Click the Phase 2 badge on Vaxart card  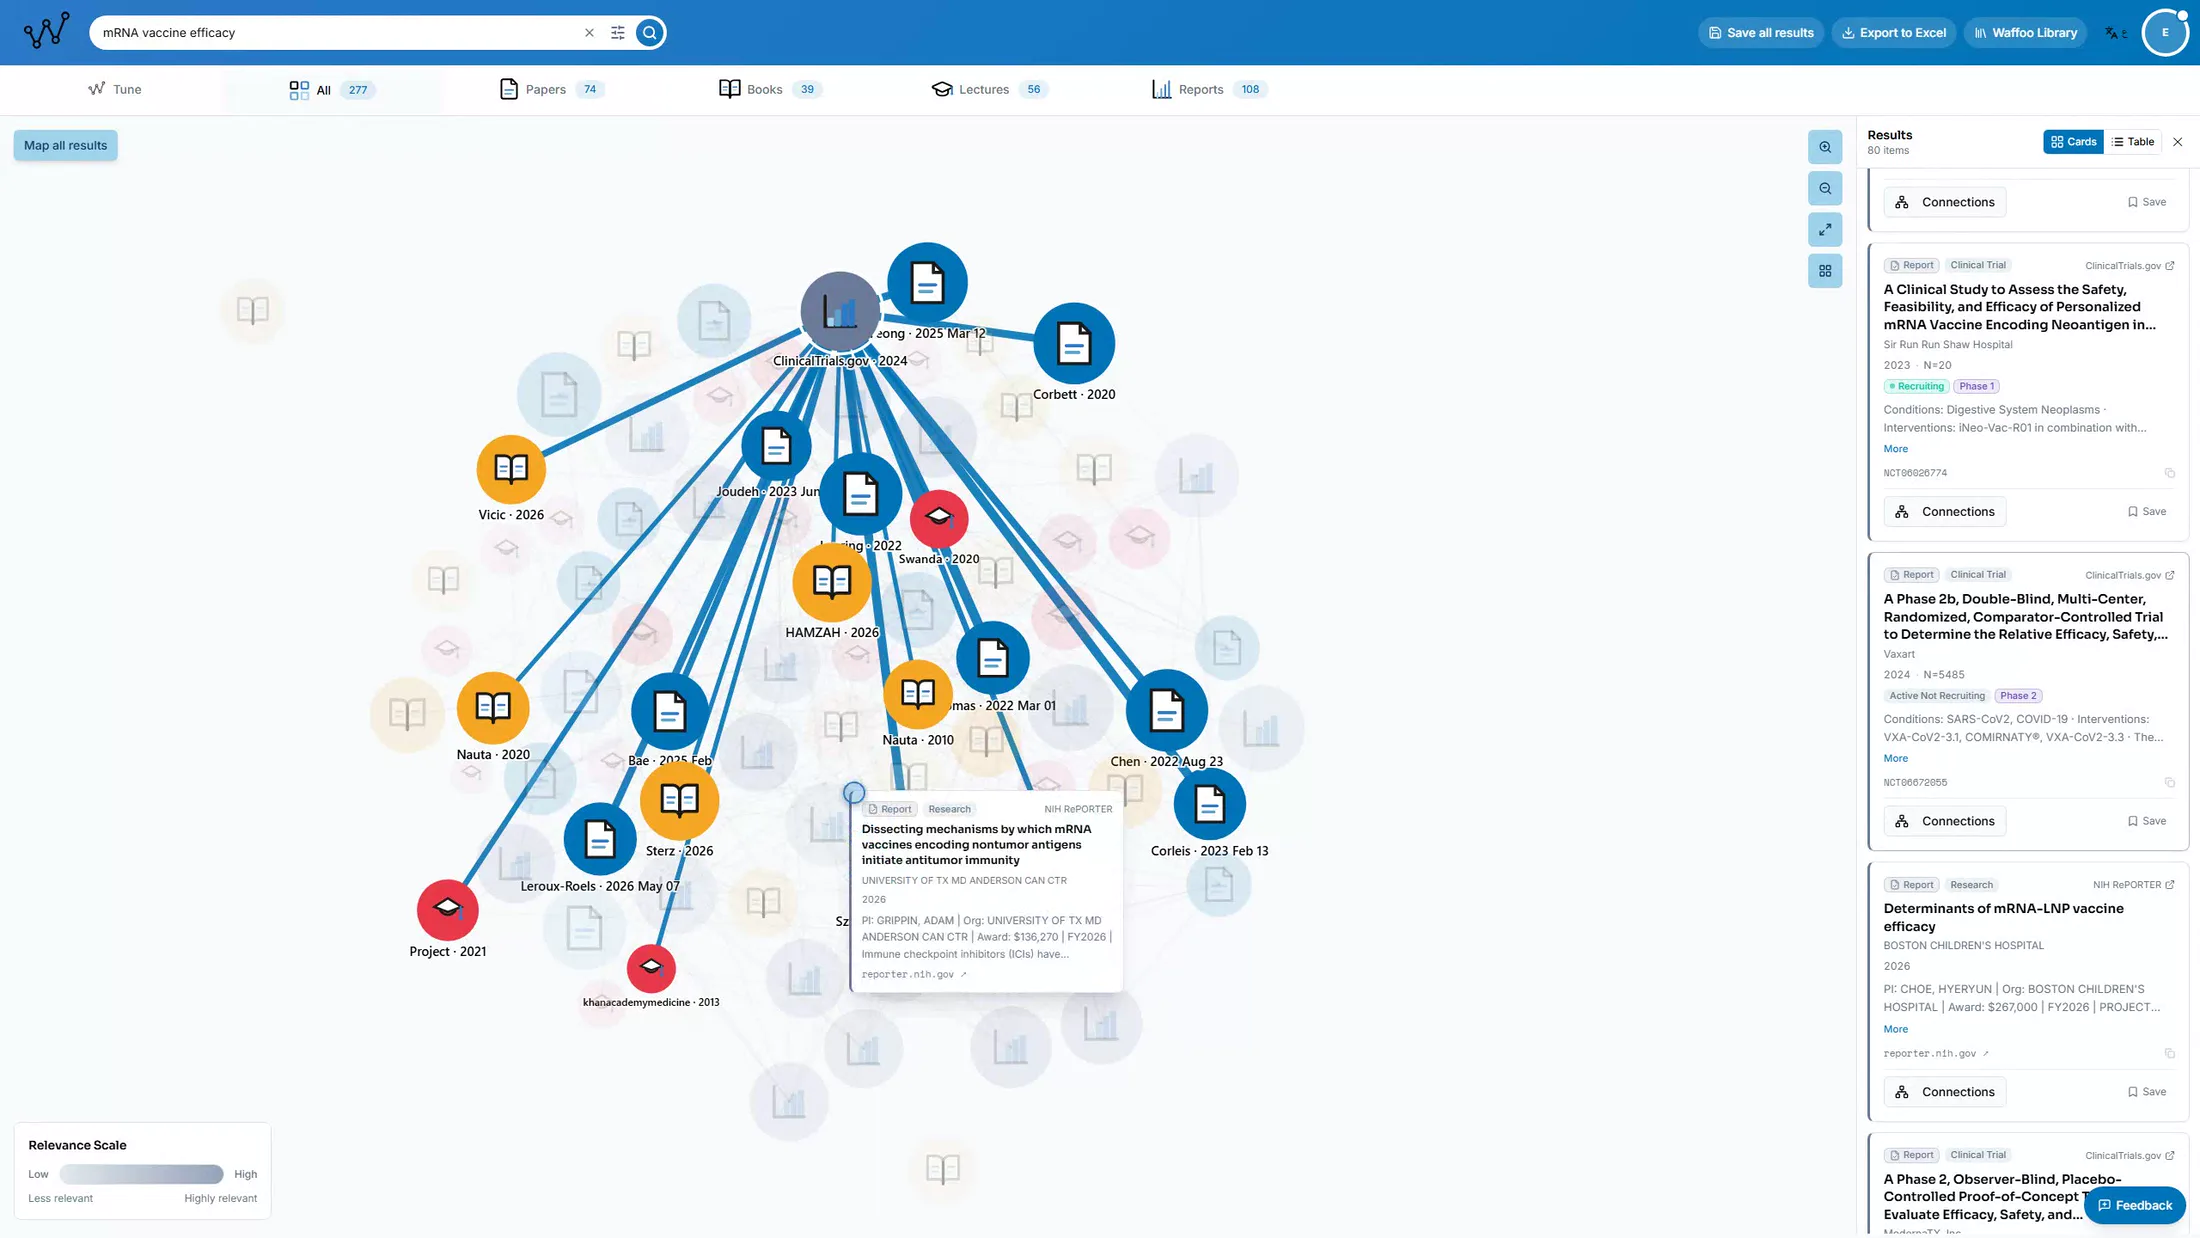tap(2018, 696)
